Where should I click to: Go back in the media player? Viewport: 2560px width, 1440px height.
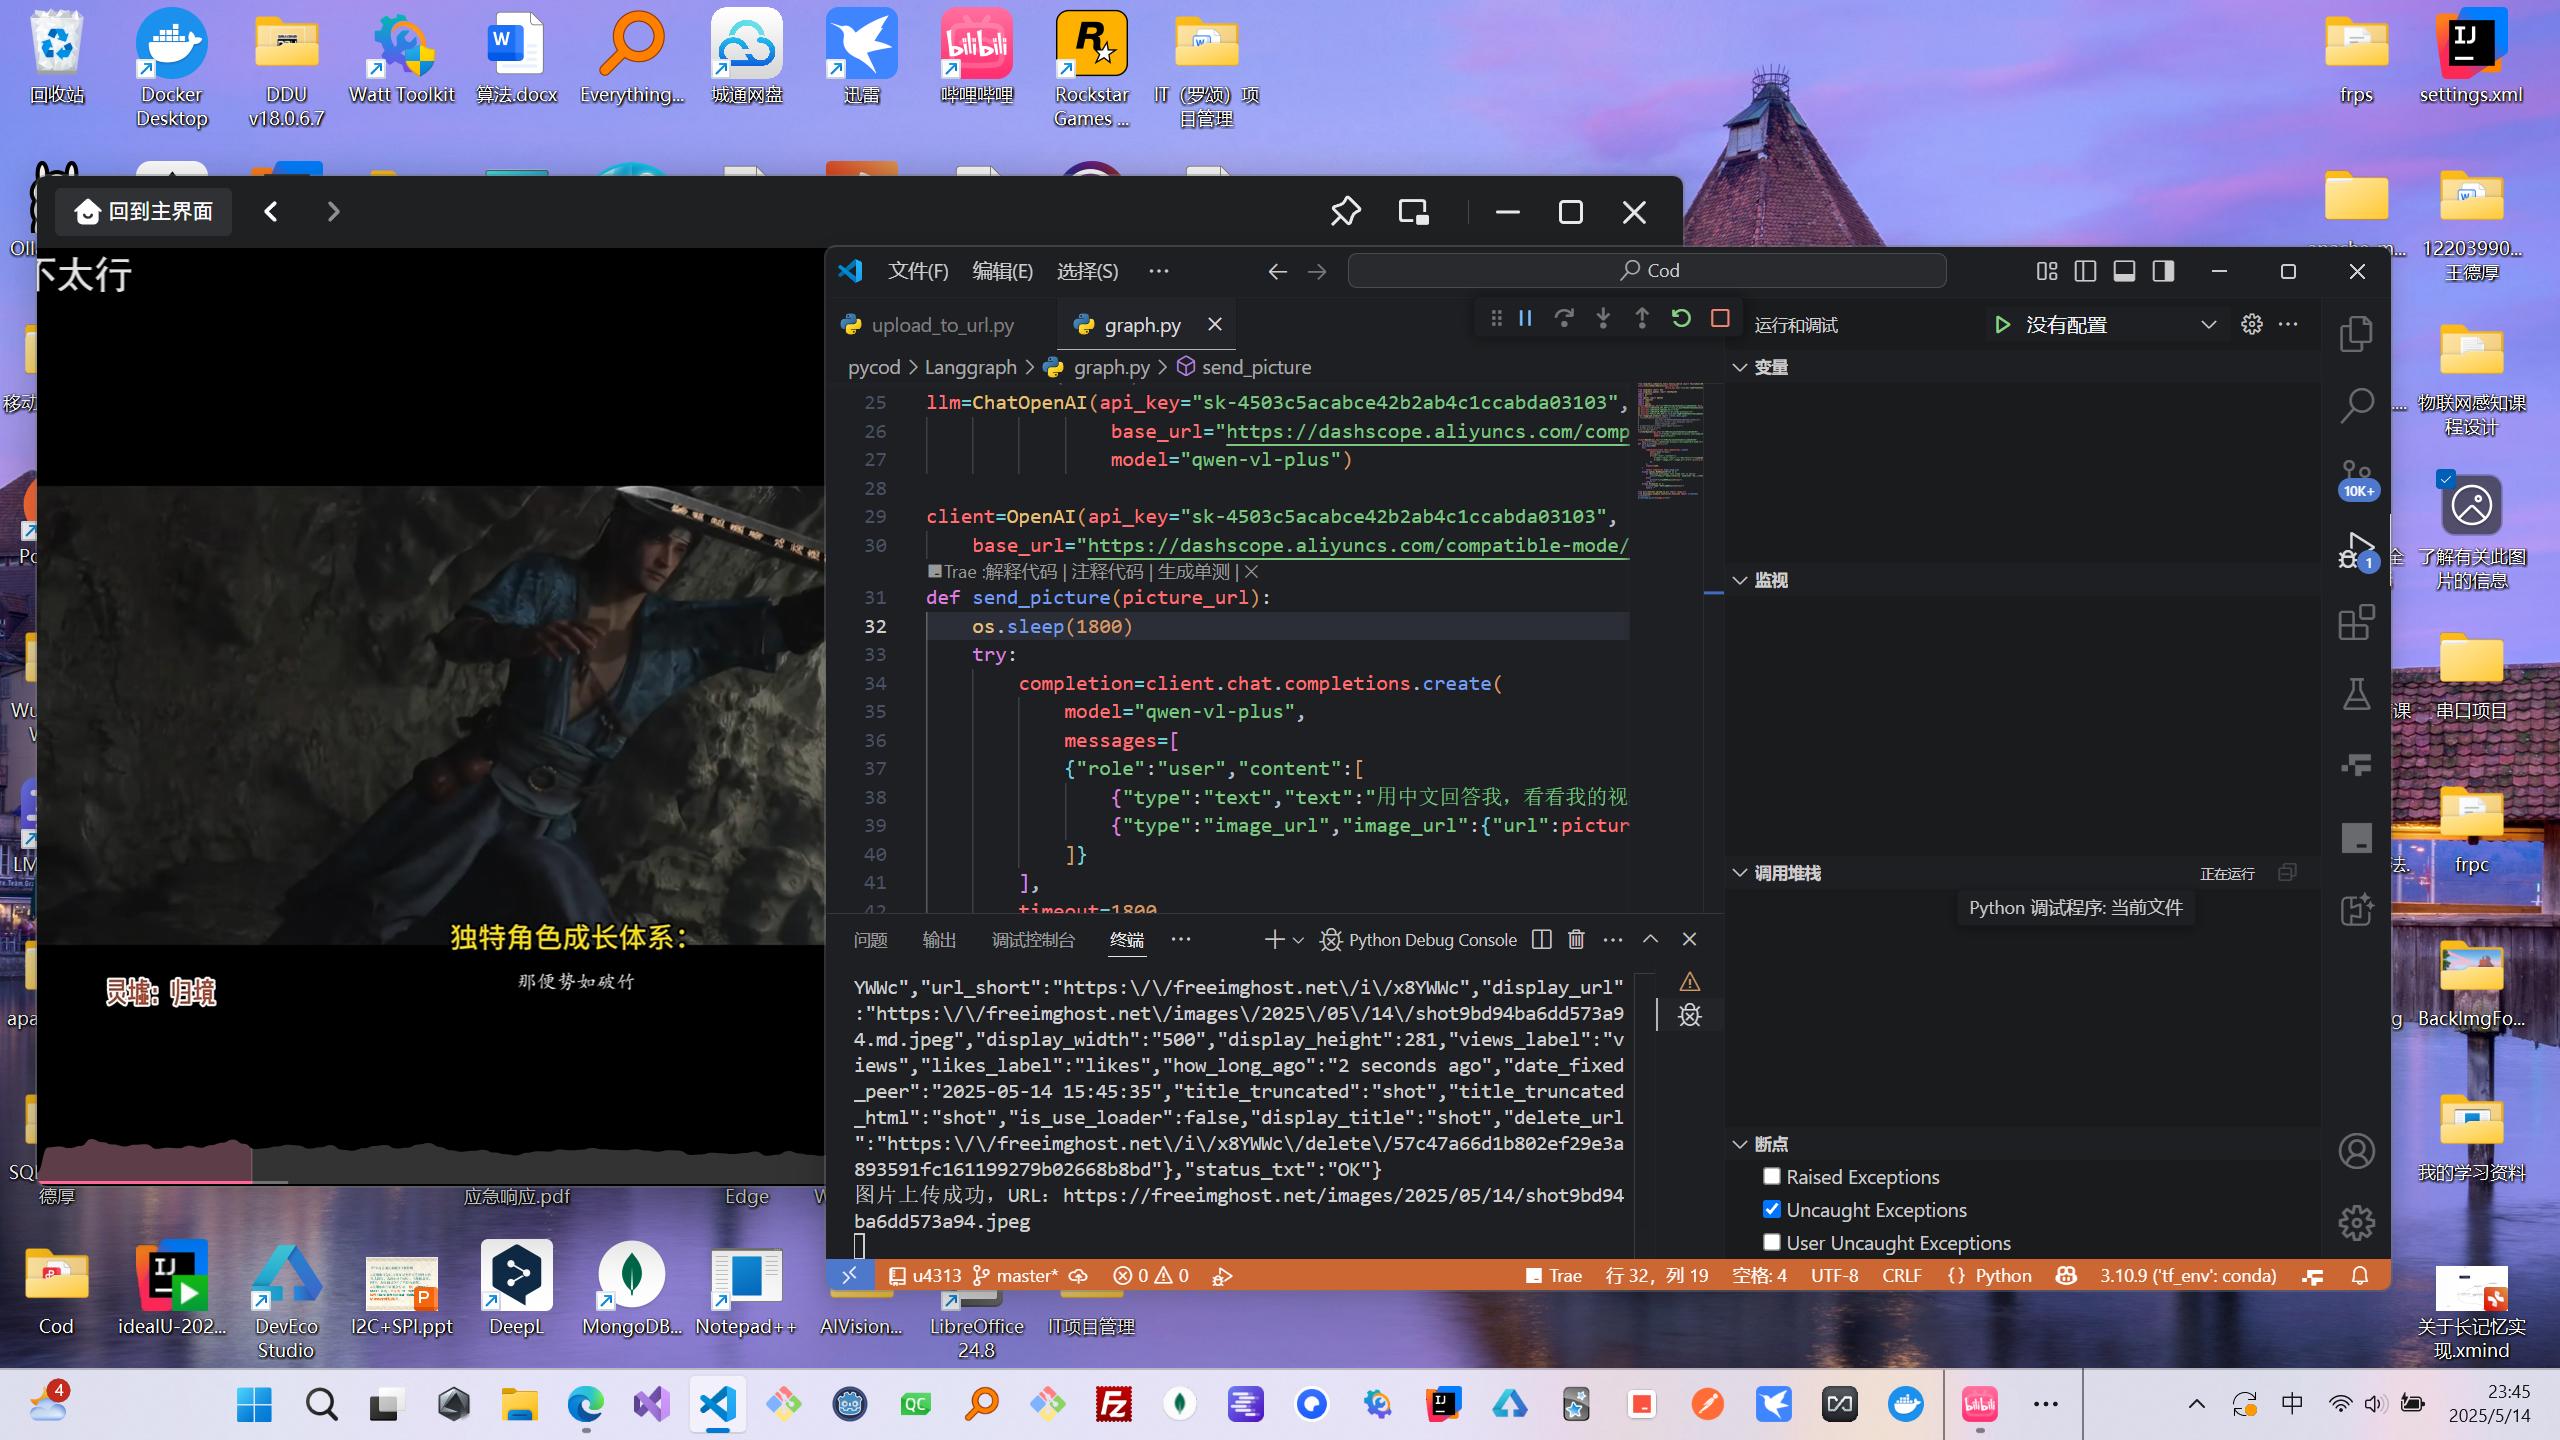tap(271, 212)
